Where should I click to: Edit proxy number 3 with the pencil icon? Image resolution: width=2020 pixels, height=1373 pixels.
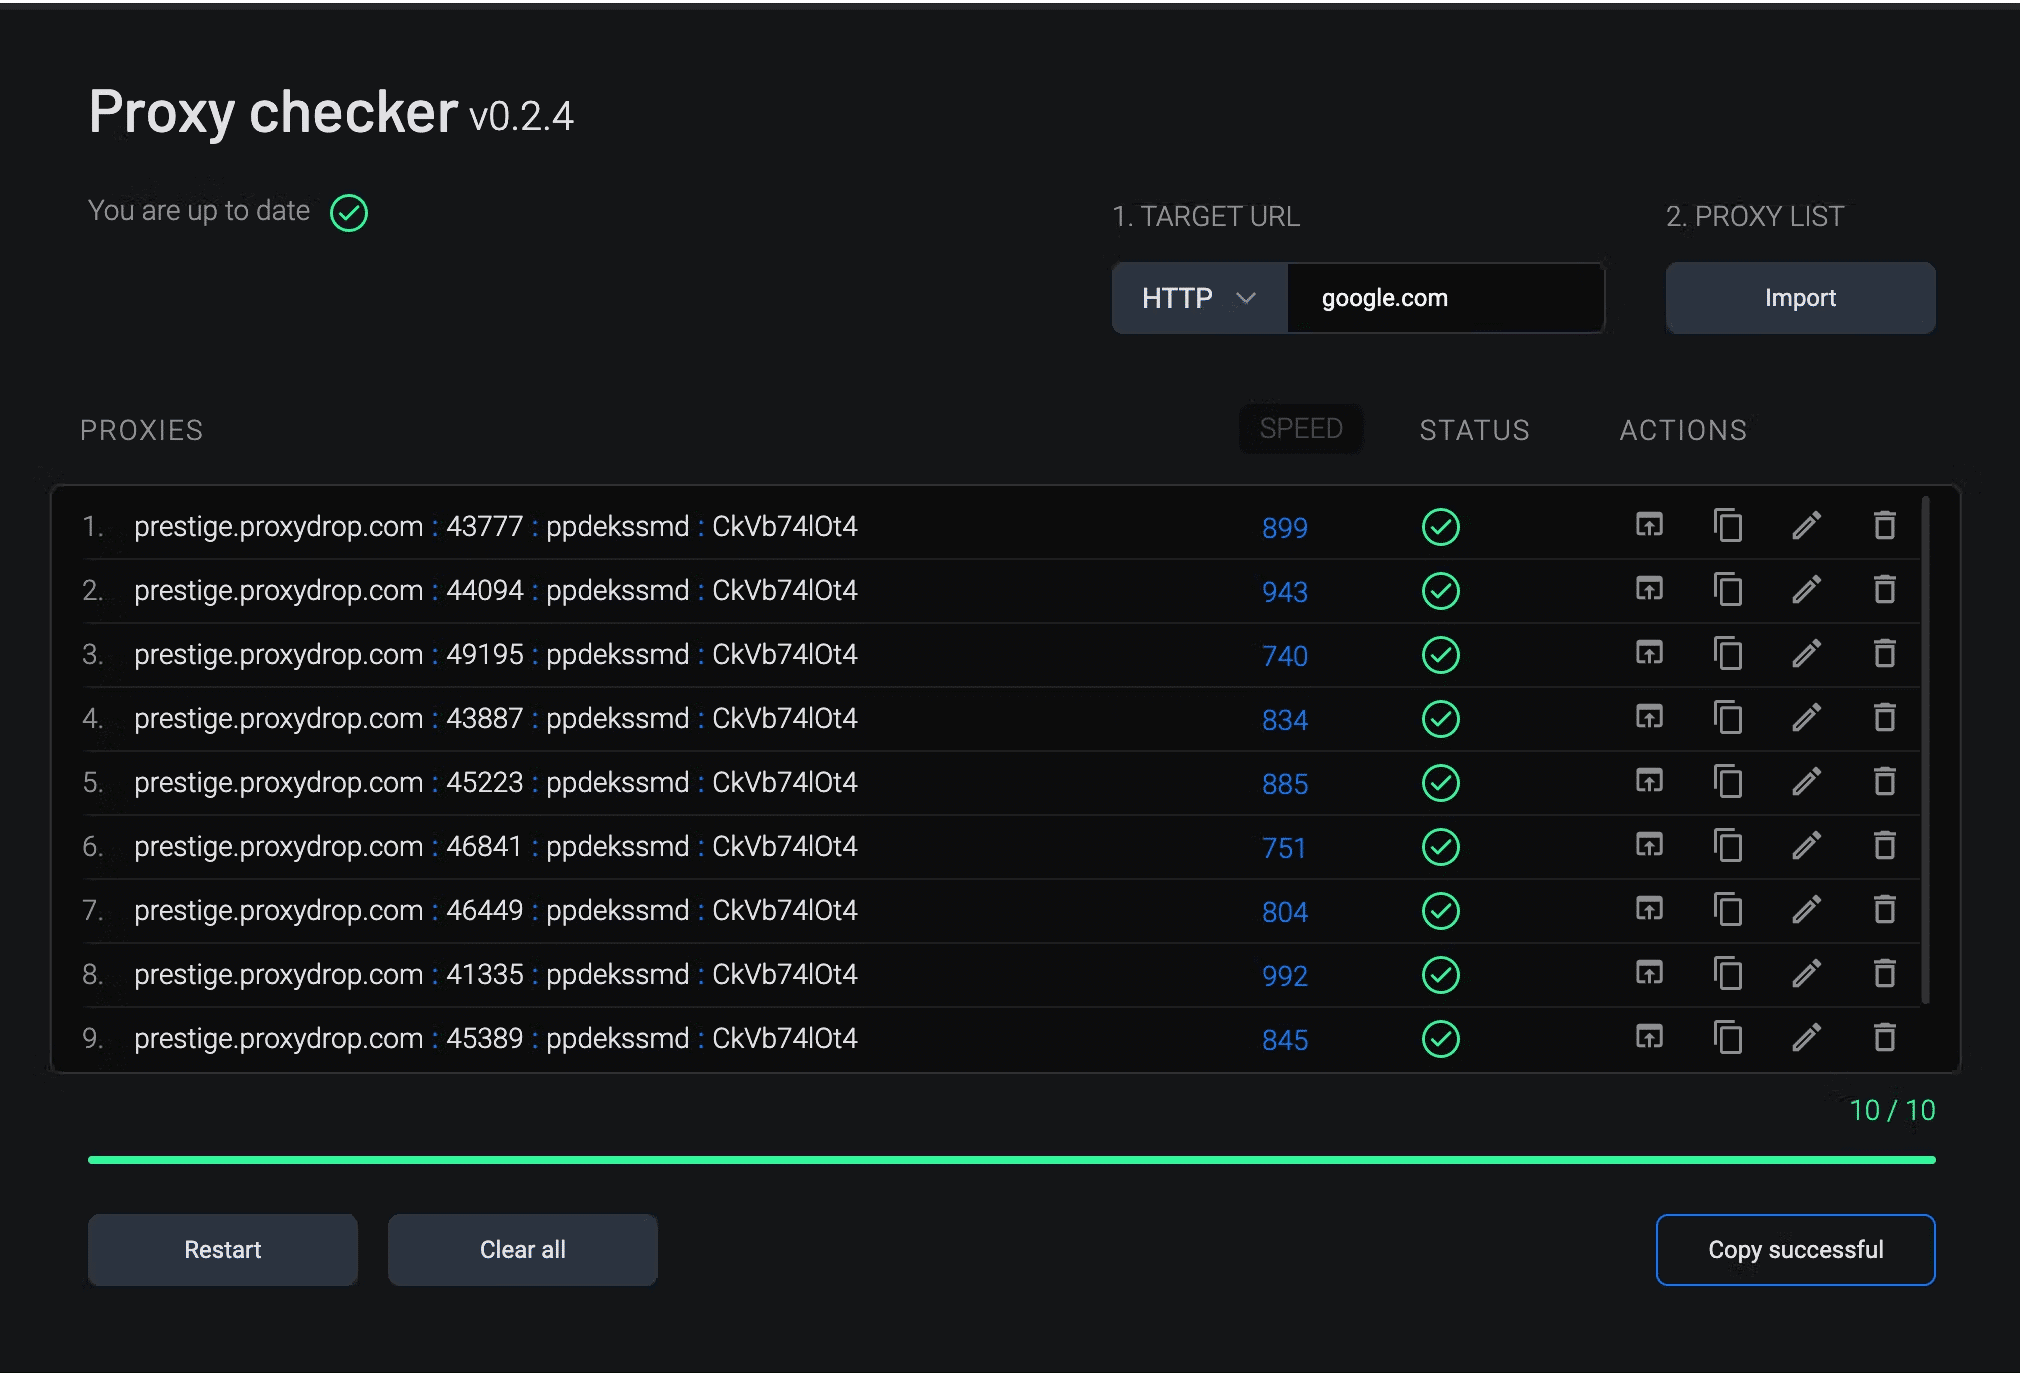click(x=1806, y=654)
